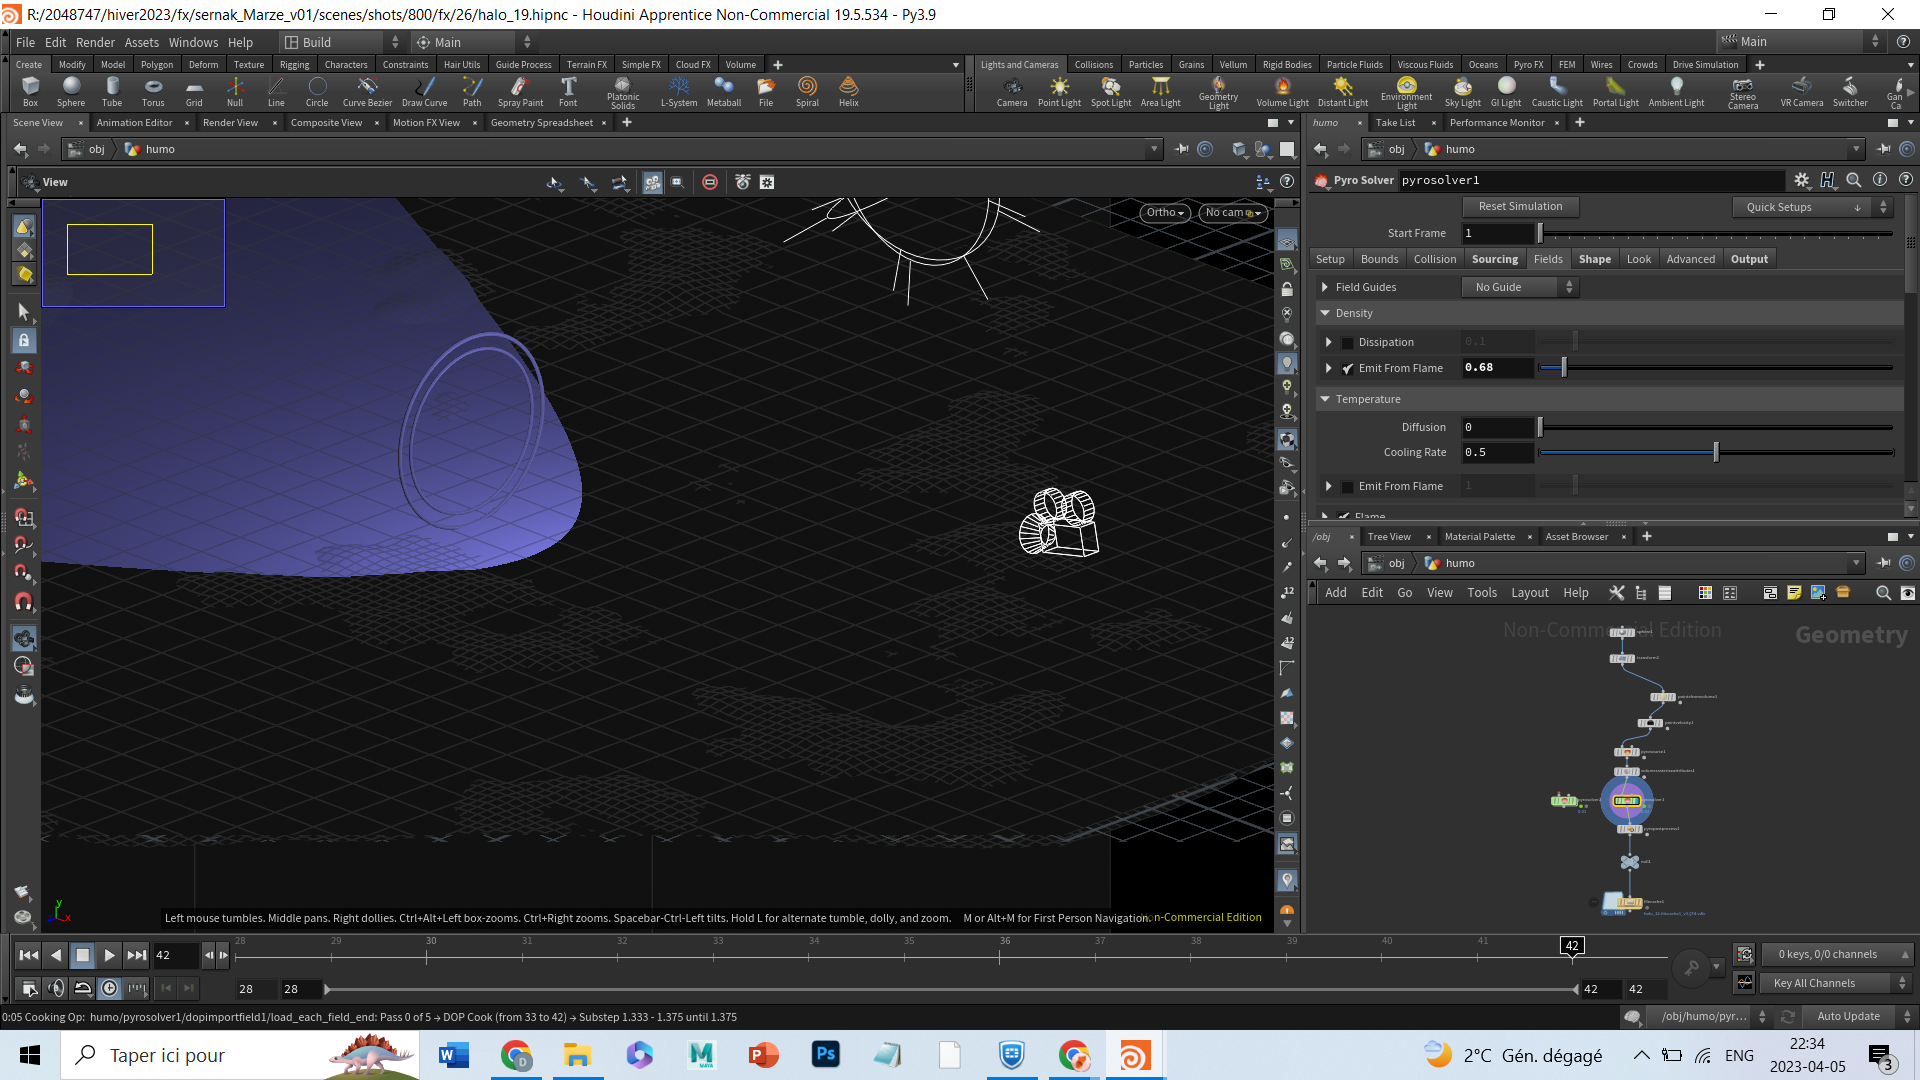This screenshot has height=1080, width=1920.
Task: Choose the Spot Light tool
Action: pyautogui.click(x=1110, y=91)
